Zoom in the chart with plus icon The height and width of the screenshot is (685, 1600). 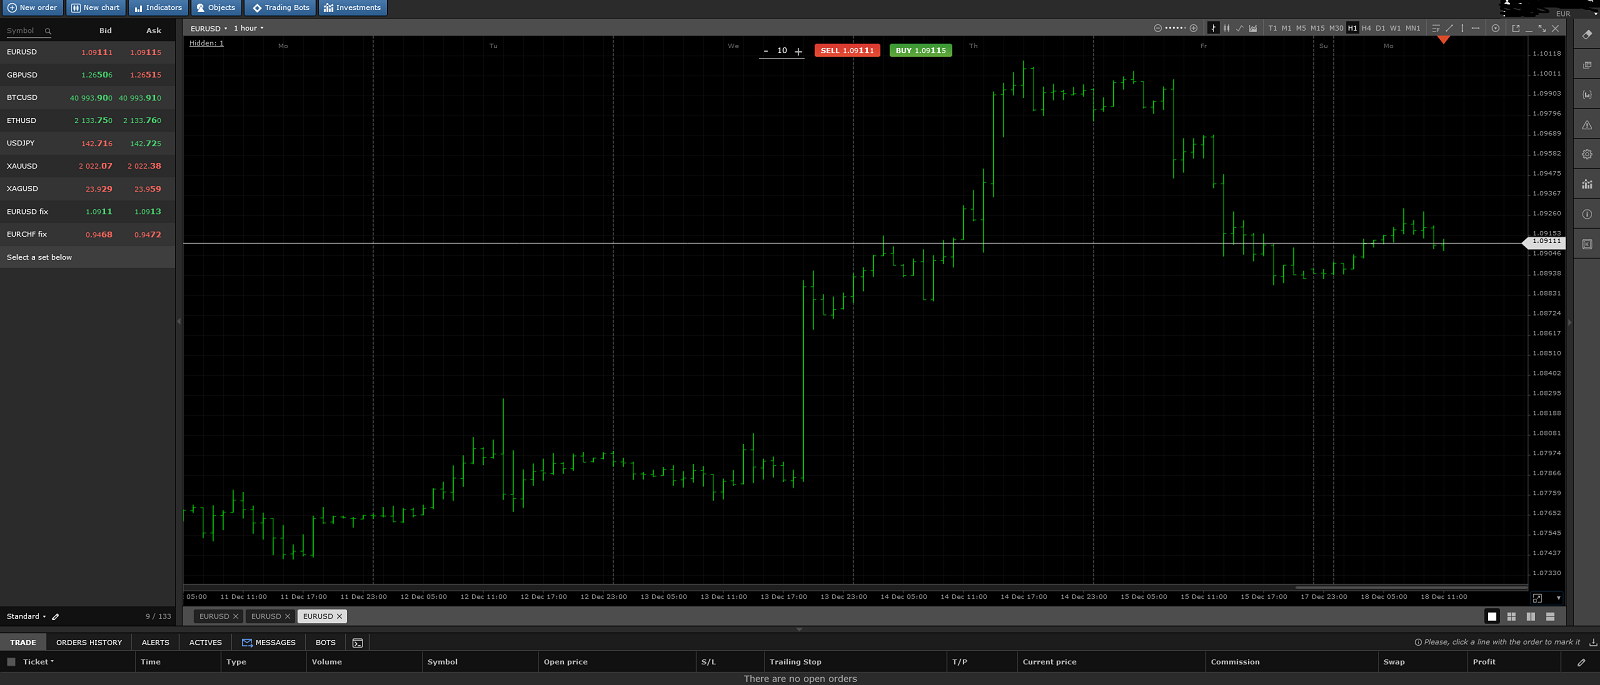[1193, 28]
